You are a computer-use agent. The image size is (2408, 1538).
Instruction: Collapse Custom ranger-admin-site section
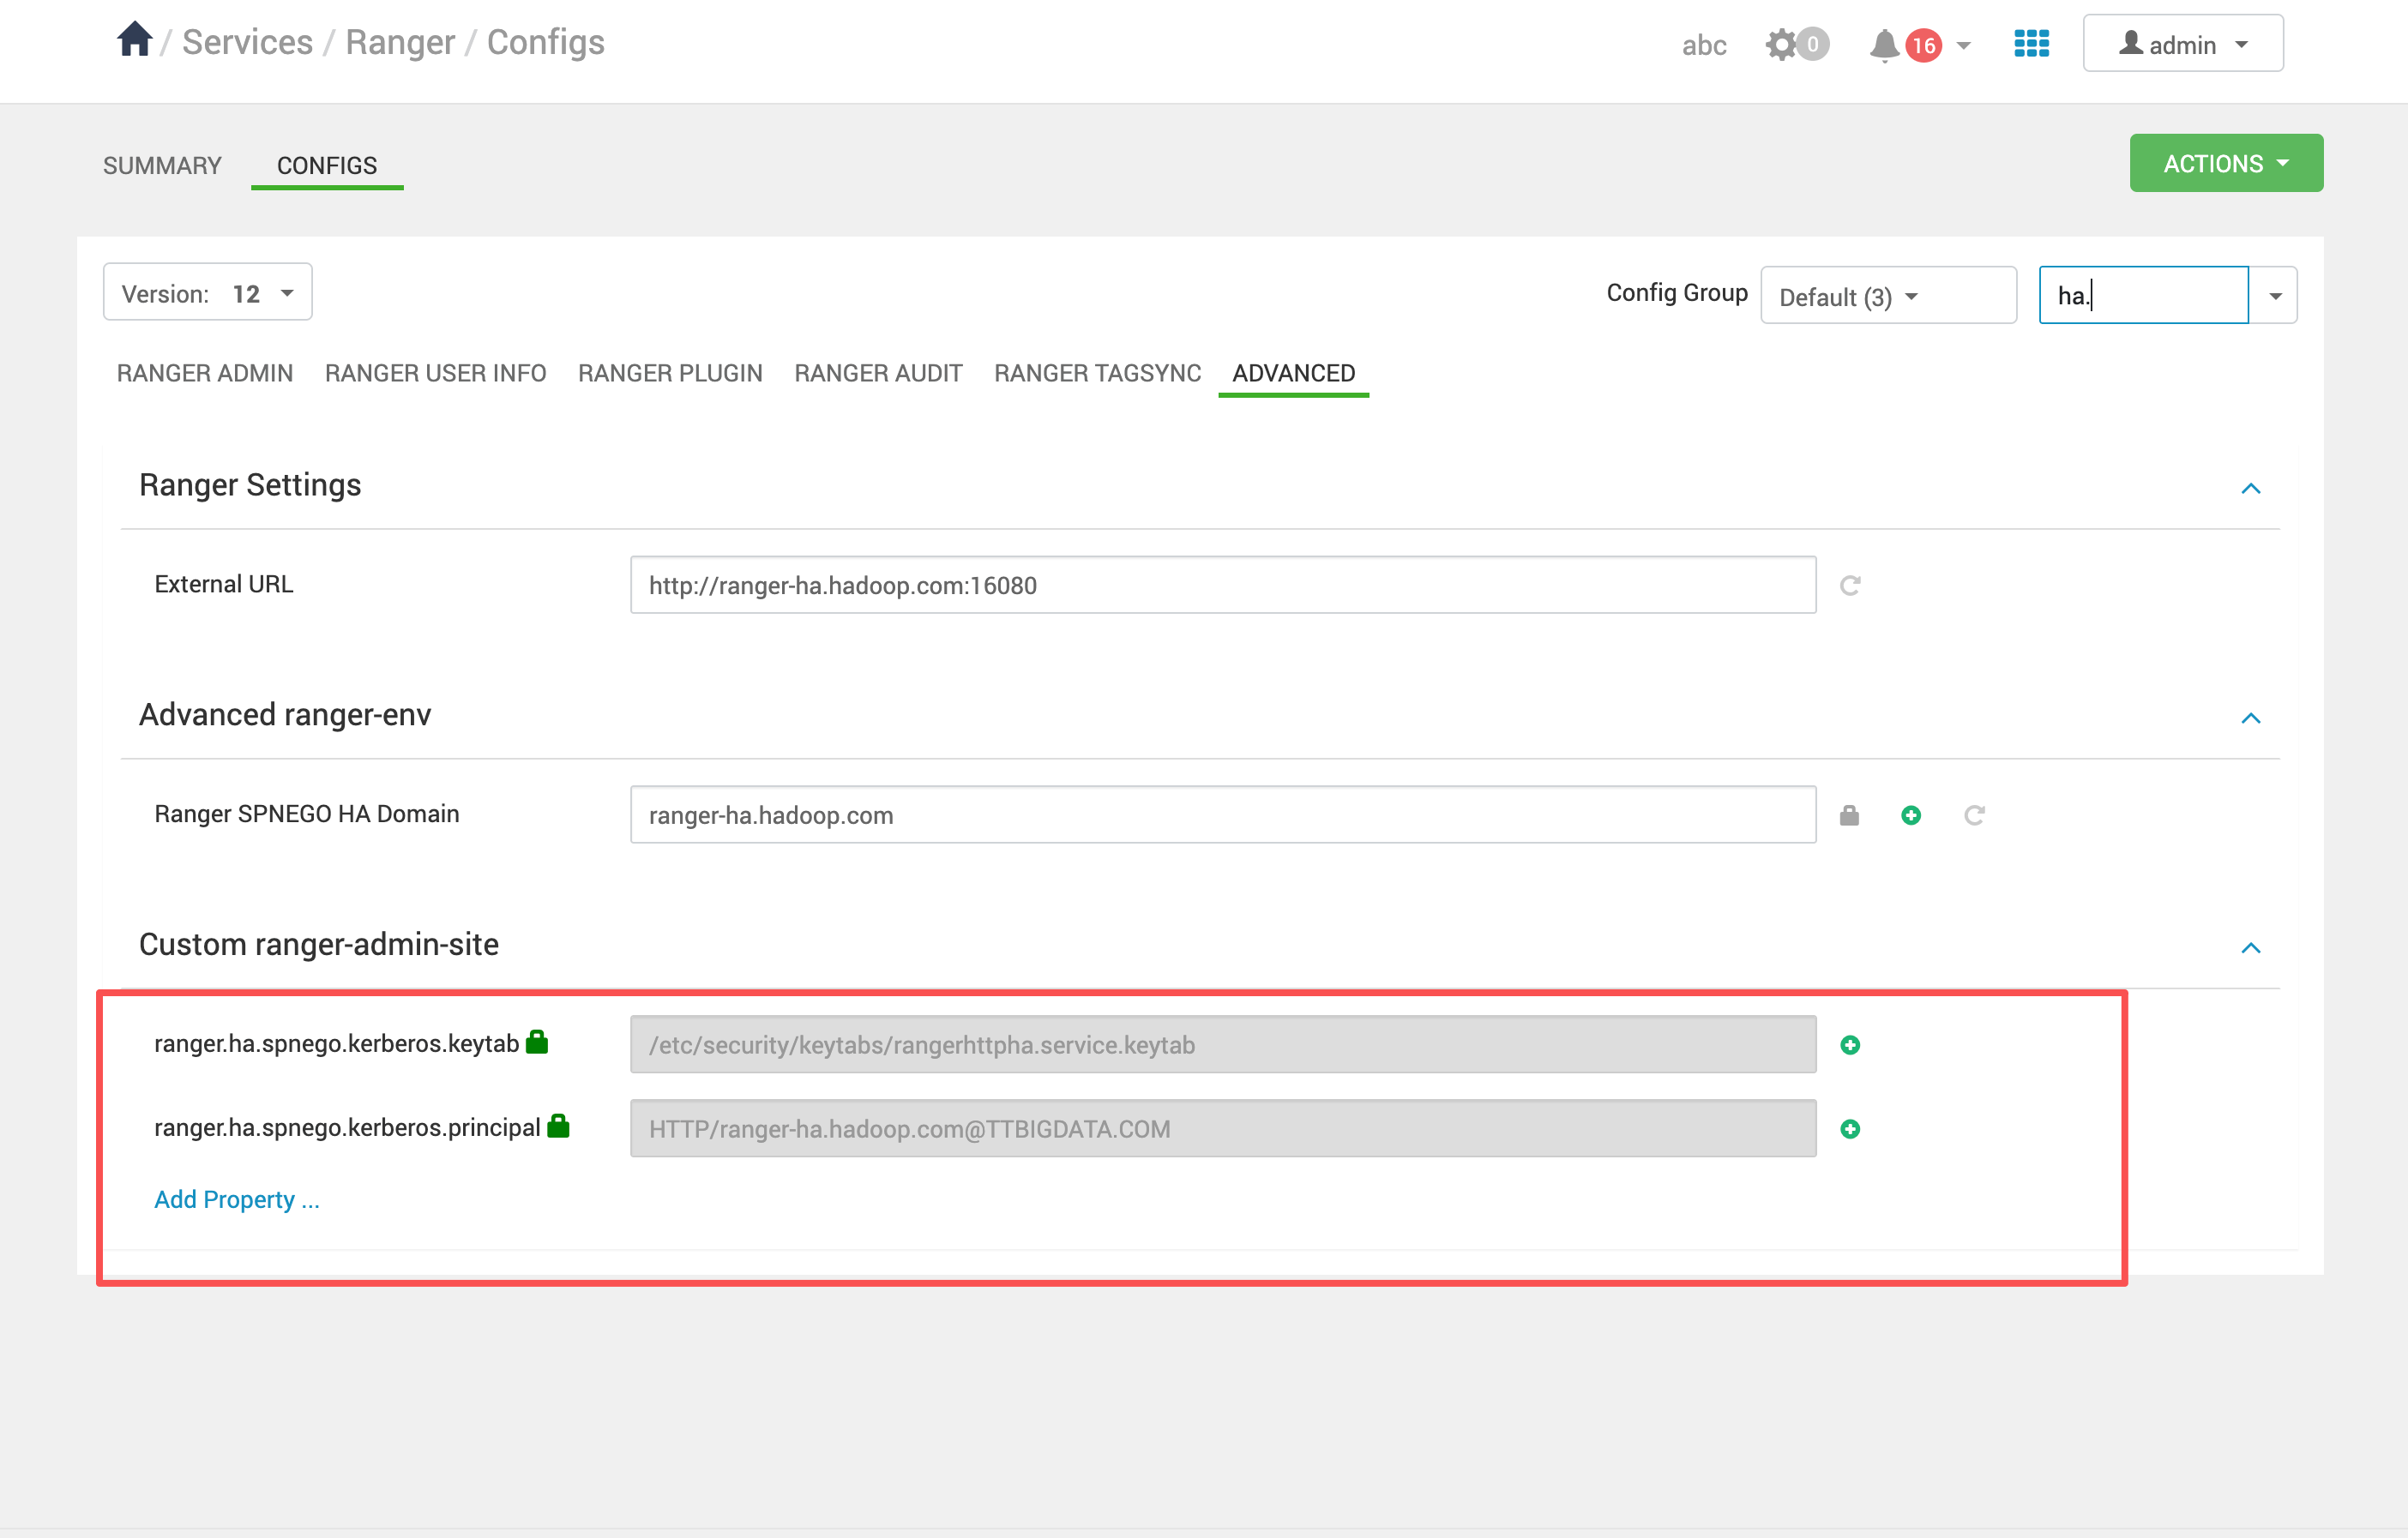click(x=2250, y=948)
